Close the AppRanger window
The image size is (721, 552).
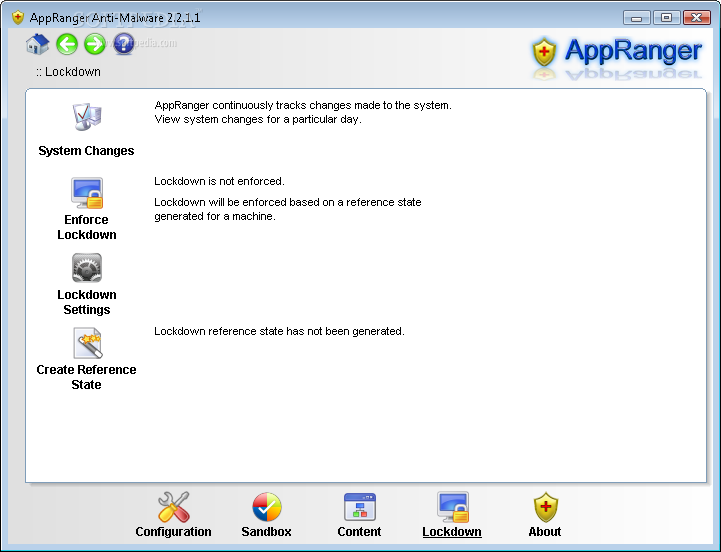[x=696, y=18]
